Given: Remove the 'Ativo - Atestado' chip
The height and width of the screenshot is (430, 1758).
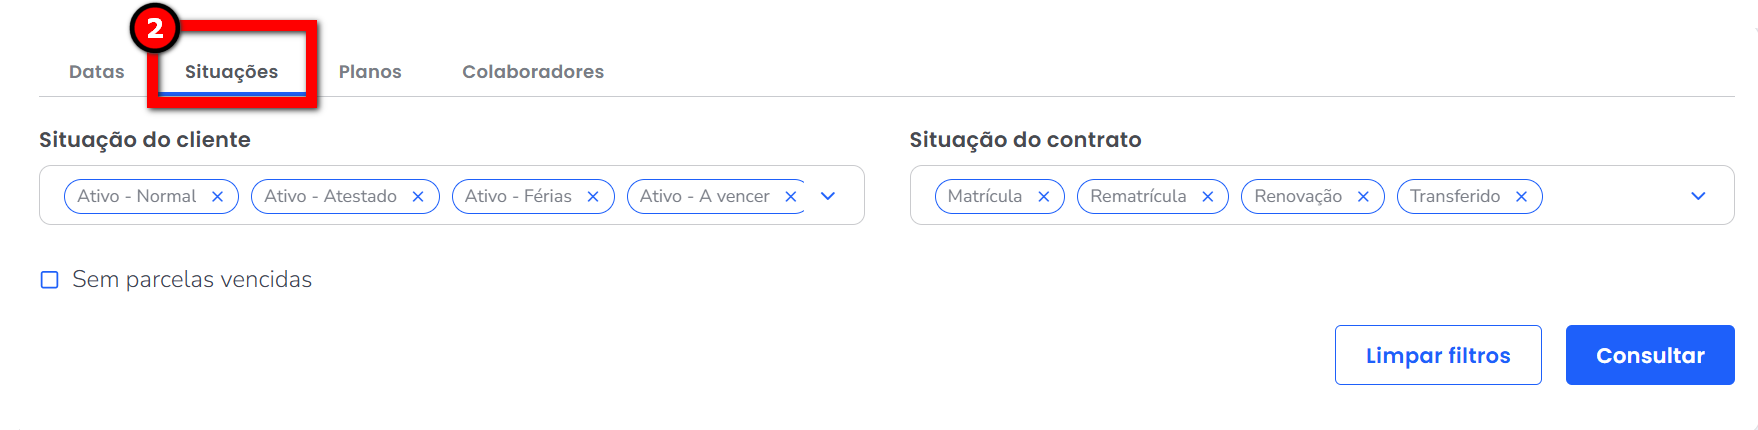Looking at the screenshot, I should [418, 197].
